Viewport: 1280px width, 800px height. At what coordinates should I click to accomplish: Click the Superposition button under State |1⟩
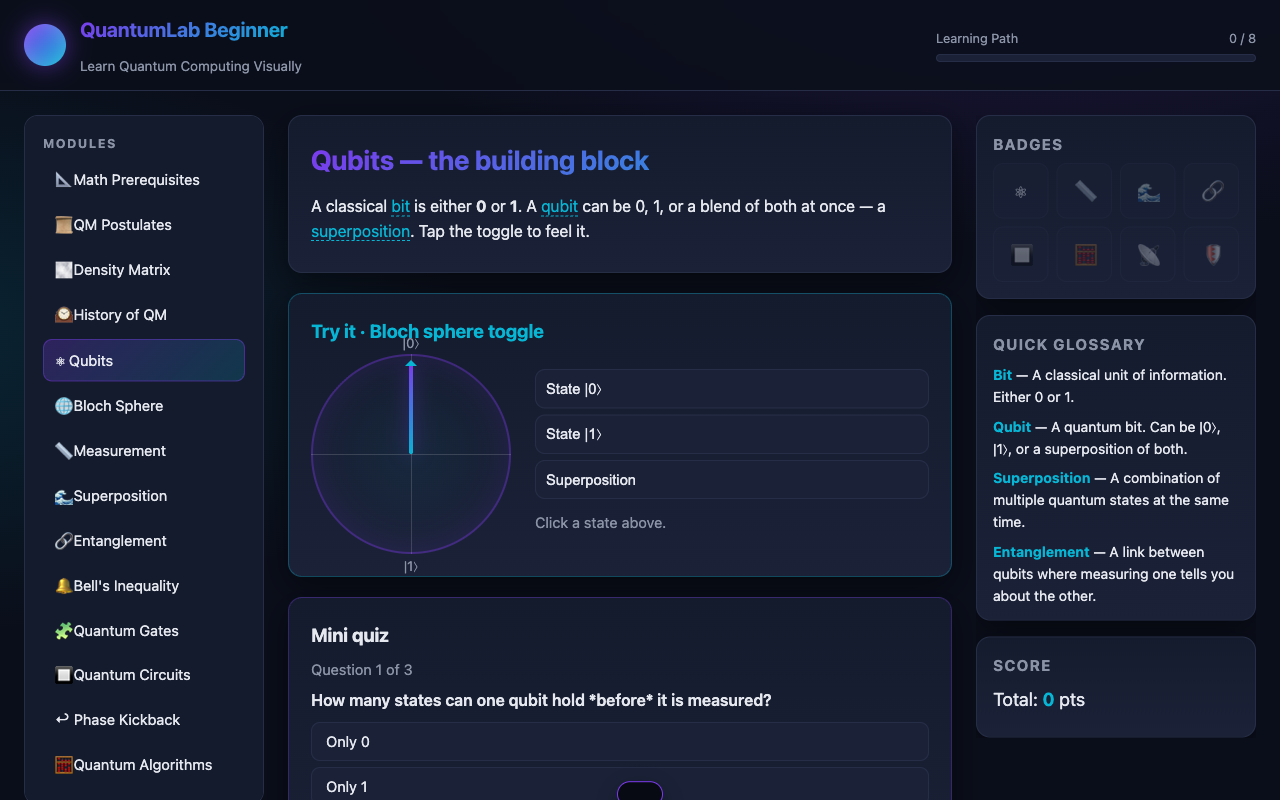[x=732, y=480]
